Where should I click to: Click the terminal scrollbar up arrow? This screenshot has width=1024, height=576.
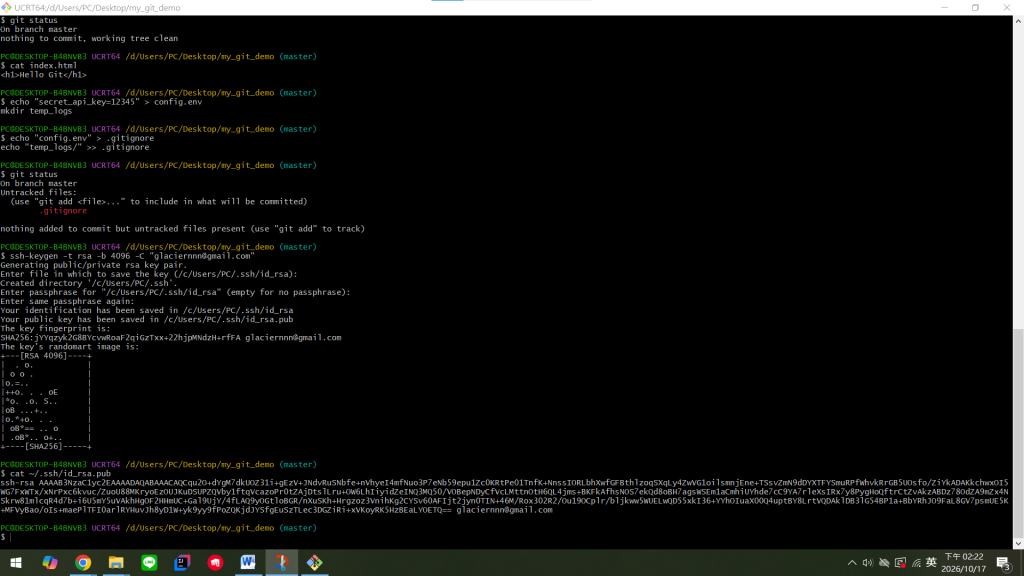1018,21
